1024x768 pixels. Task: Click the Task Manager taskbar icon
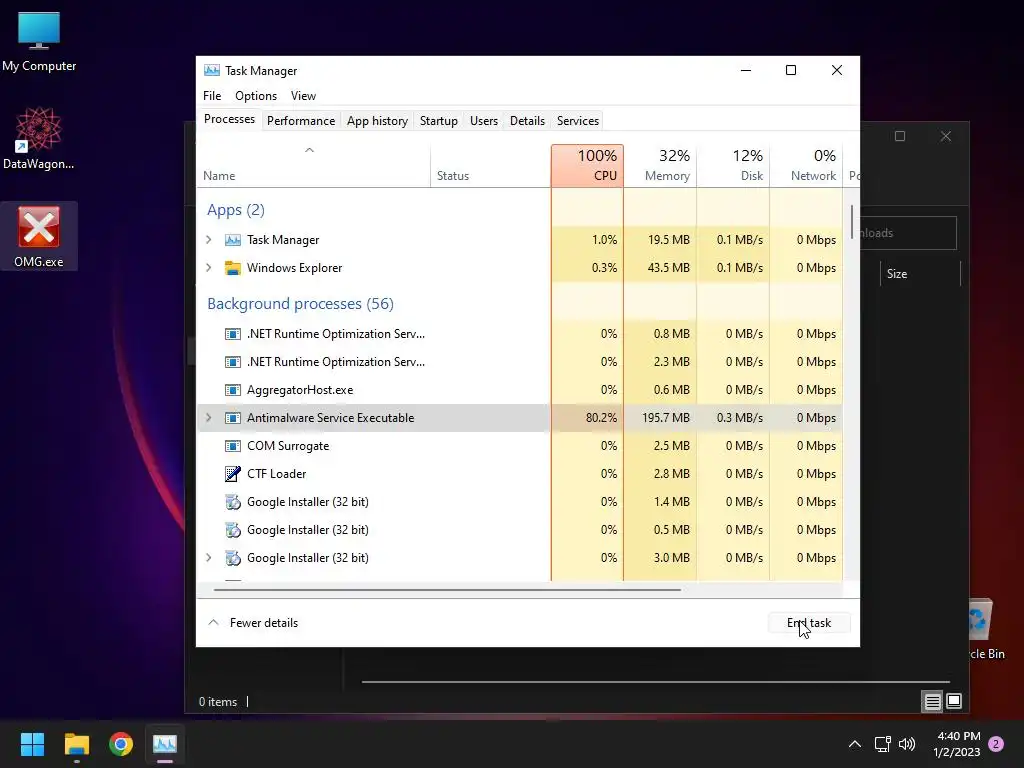tap(165, 744)
